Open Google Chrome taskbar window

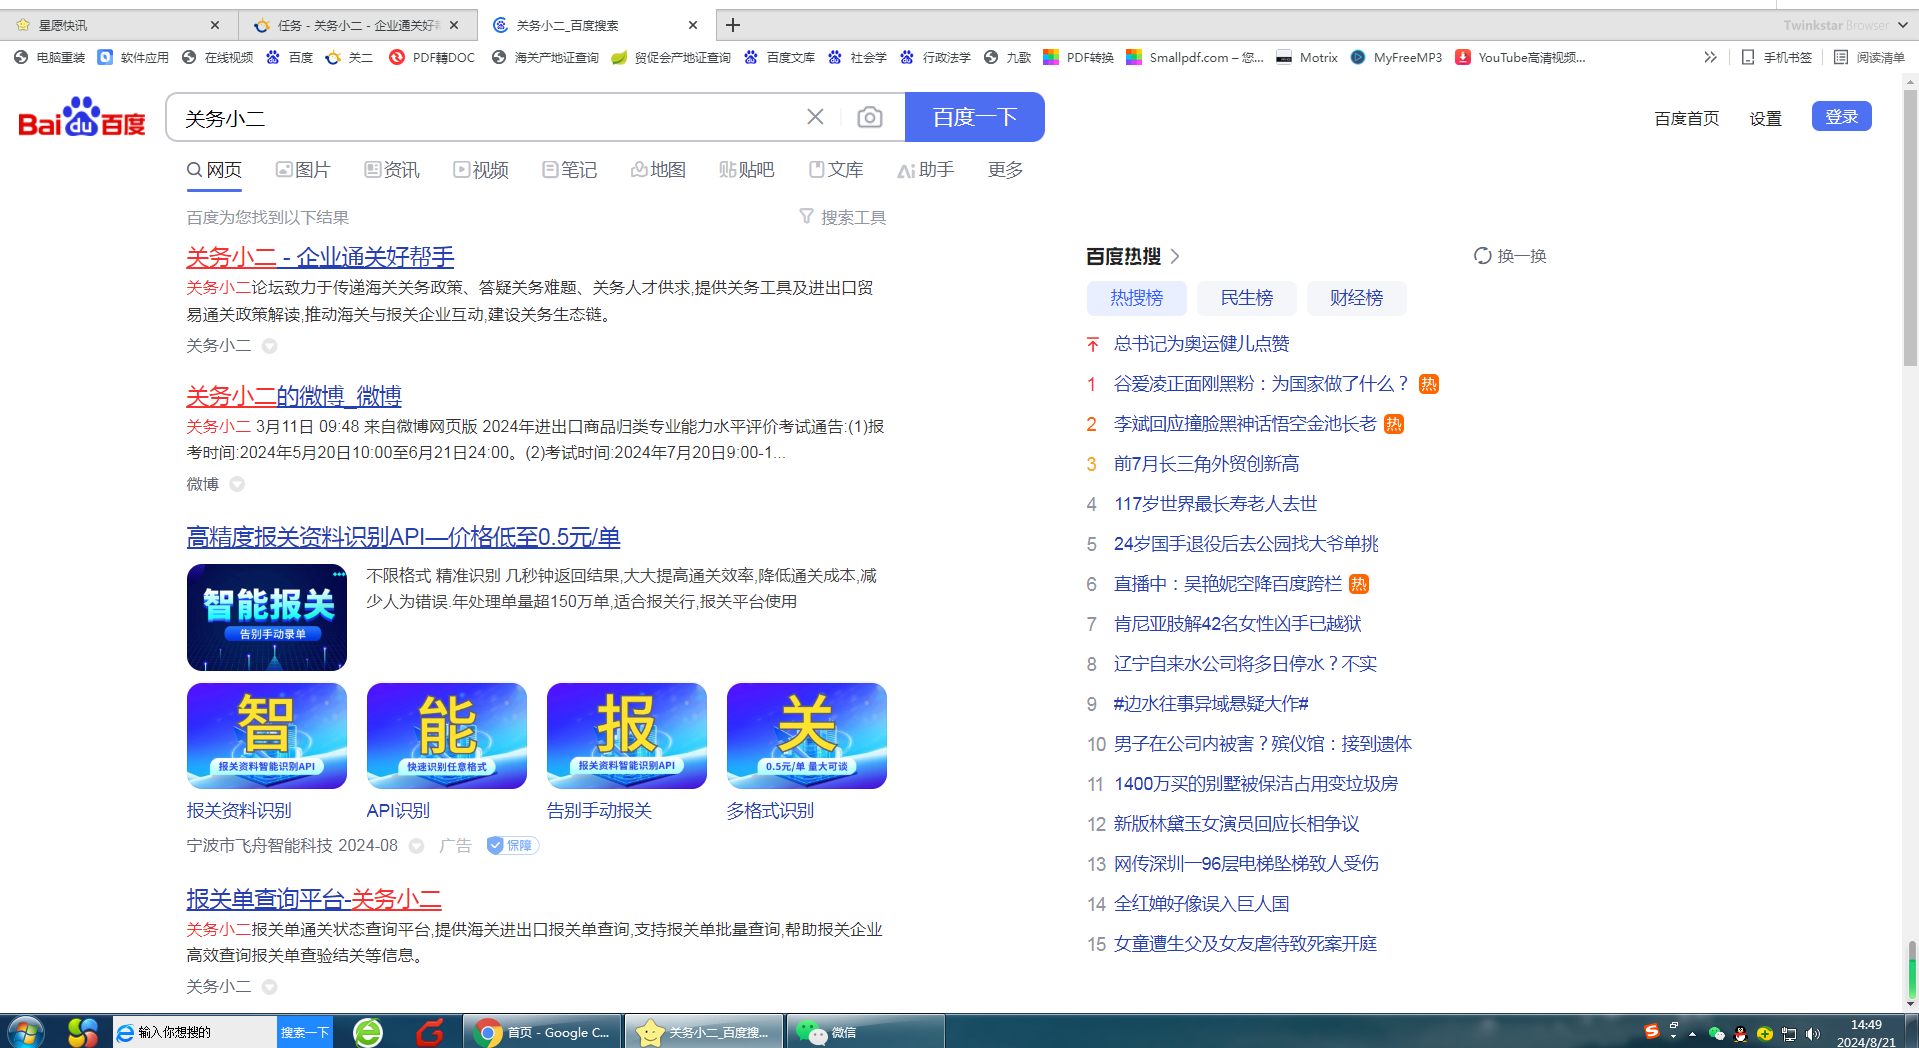tap(542, 1032)
